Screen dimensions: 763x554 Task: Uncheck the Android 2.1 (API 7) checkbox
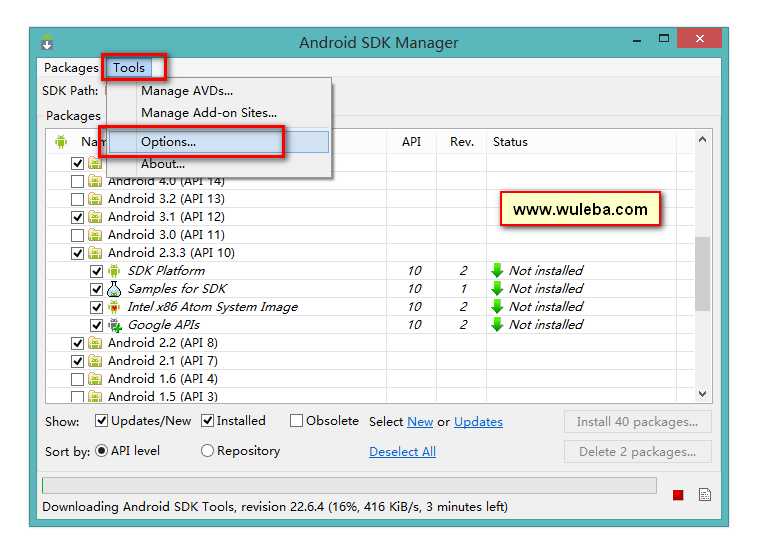pos(77,361)
